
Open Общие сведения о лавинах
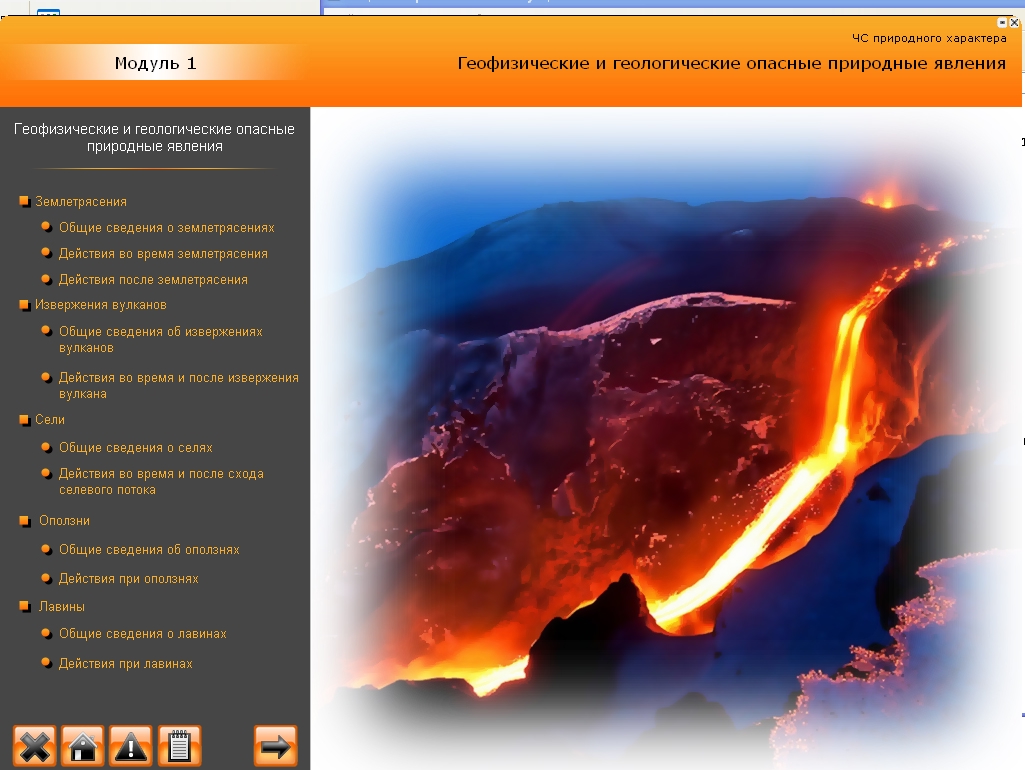[142, 634]
